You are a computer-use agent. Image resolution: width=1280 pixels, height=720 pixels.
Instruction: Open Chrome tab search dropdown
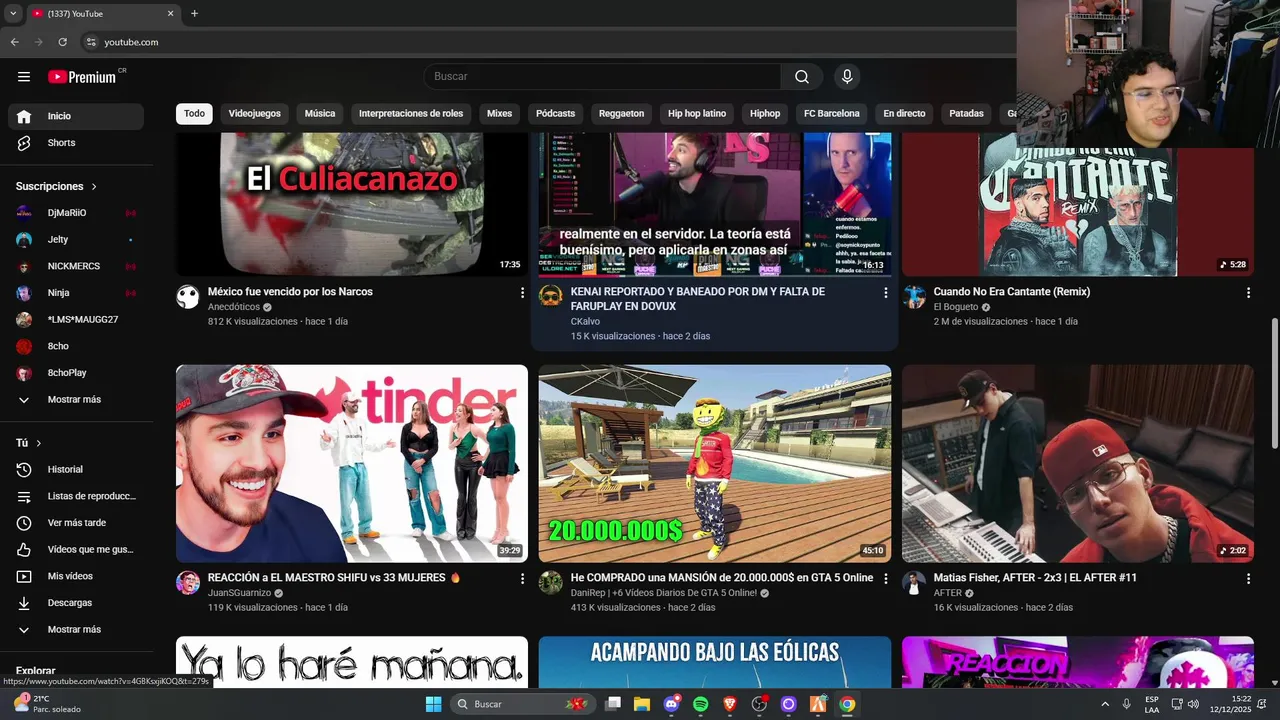(13, 14)
